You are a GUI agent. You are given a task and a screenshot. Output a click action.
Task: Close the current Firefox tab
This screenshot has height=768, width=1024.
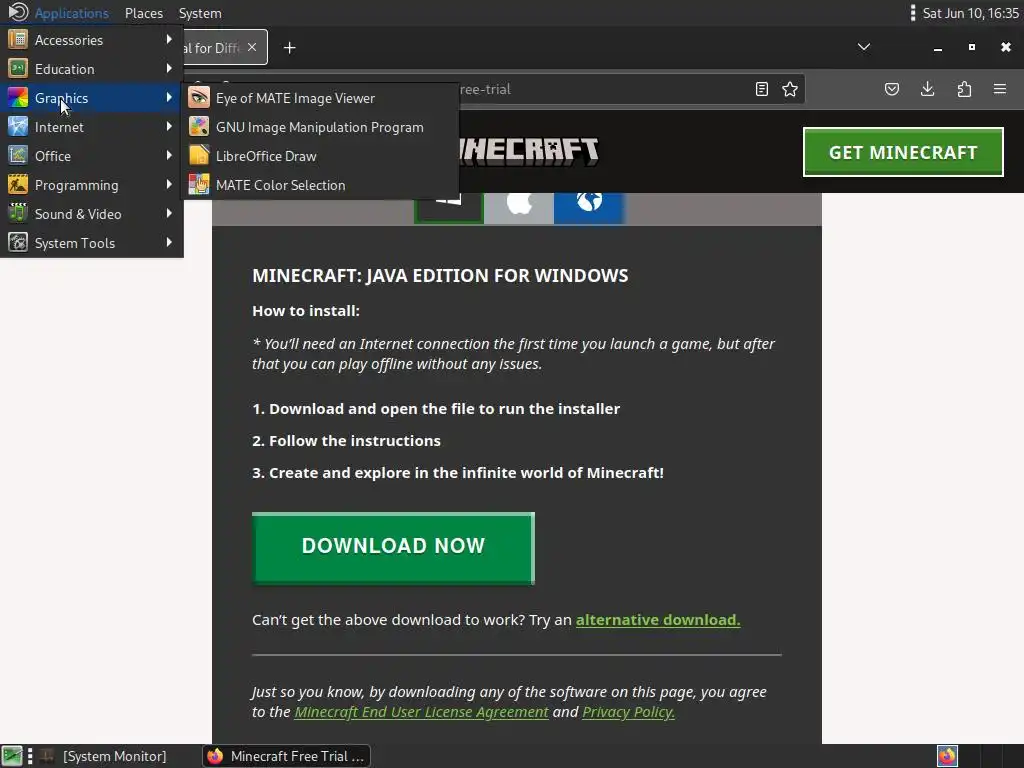pos(252,47)
